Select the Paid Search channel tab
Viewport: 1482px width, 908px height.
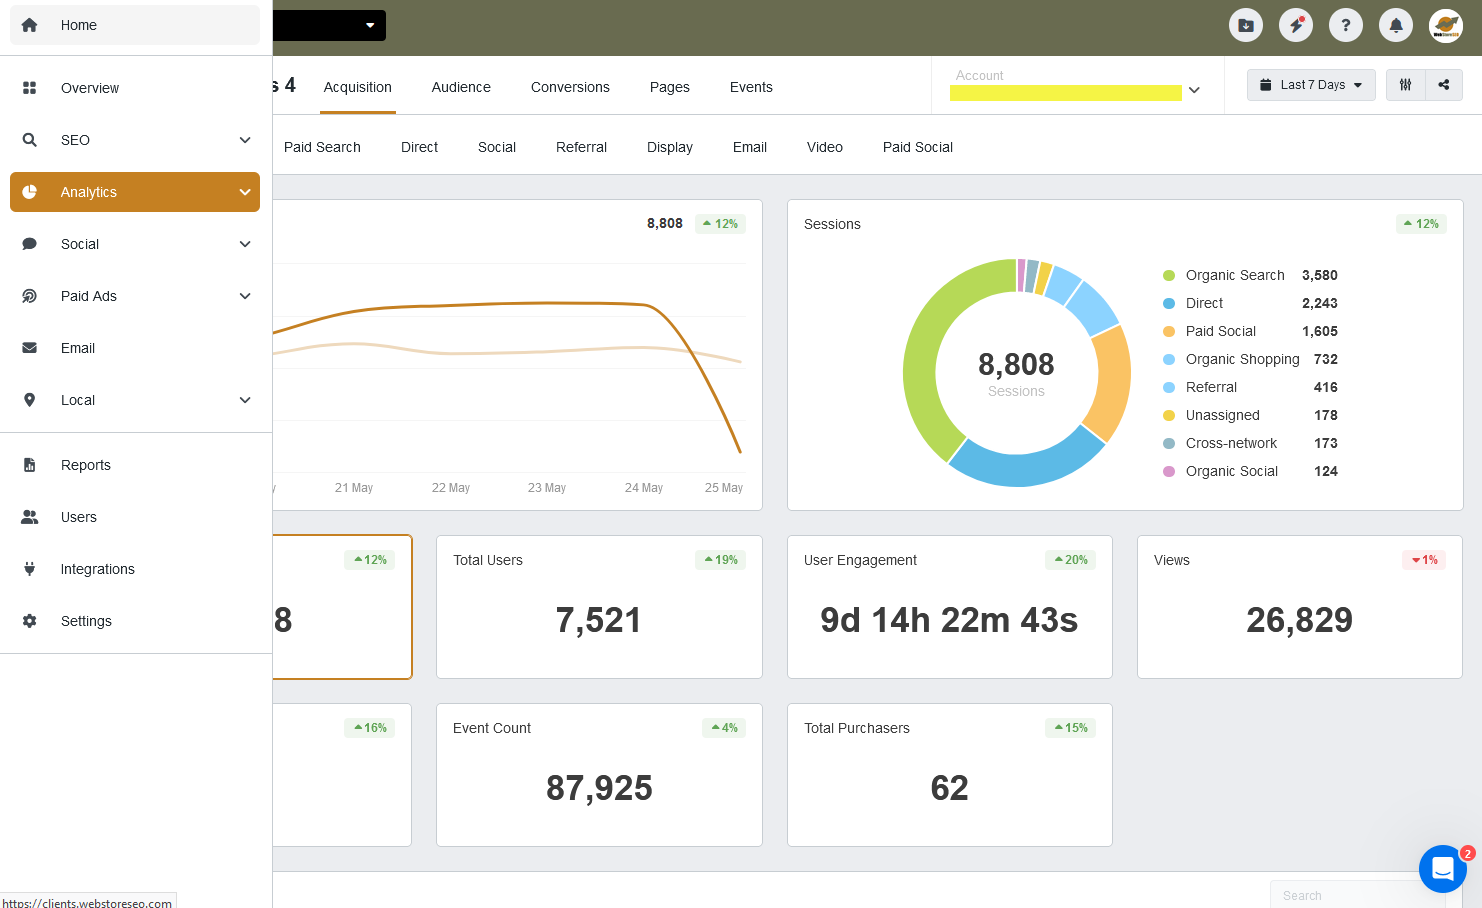[322, 147]
